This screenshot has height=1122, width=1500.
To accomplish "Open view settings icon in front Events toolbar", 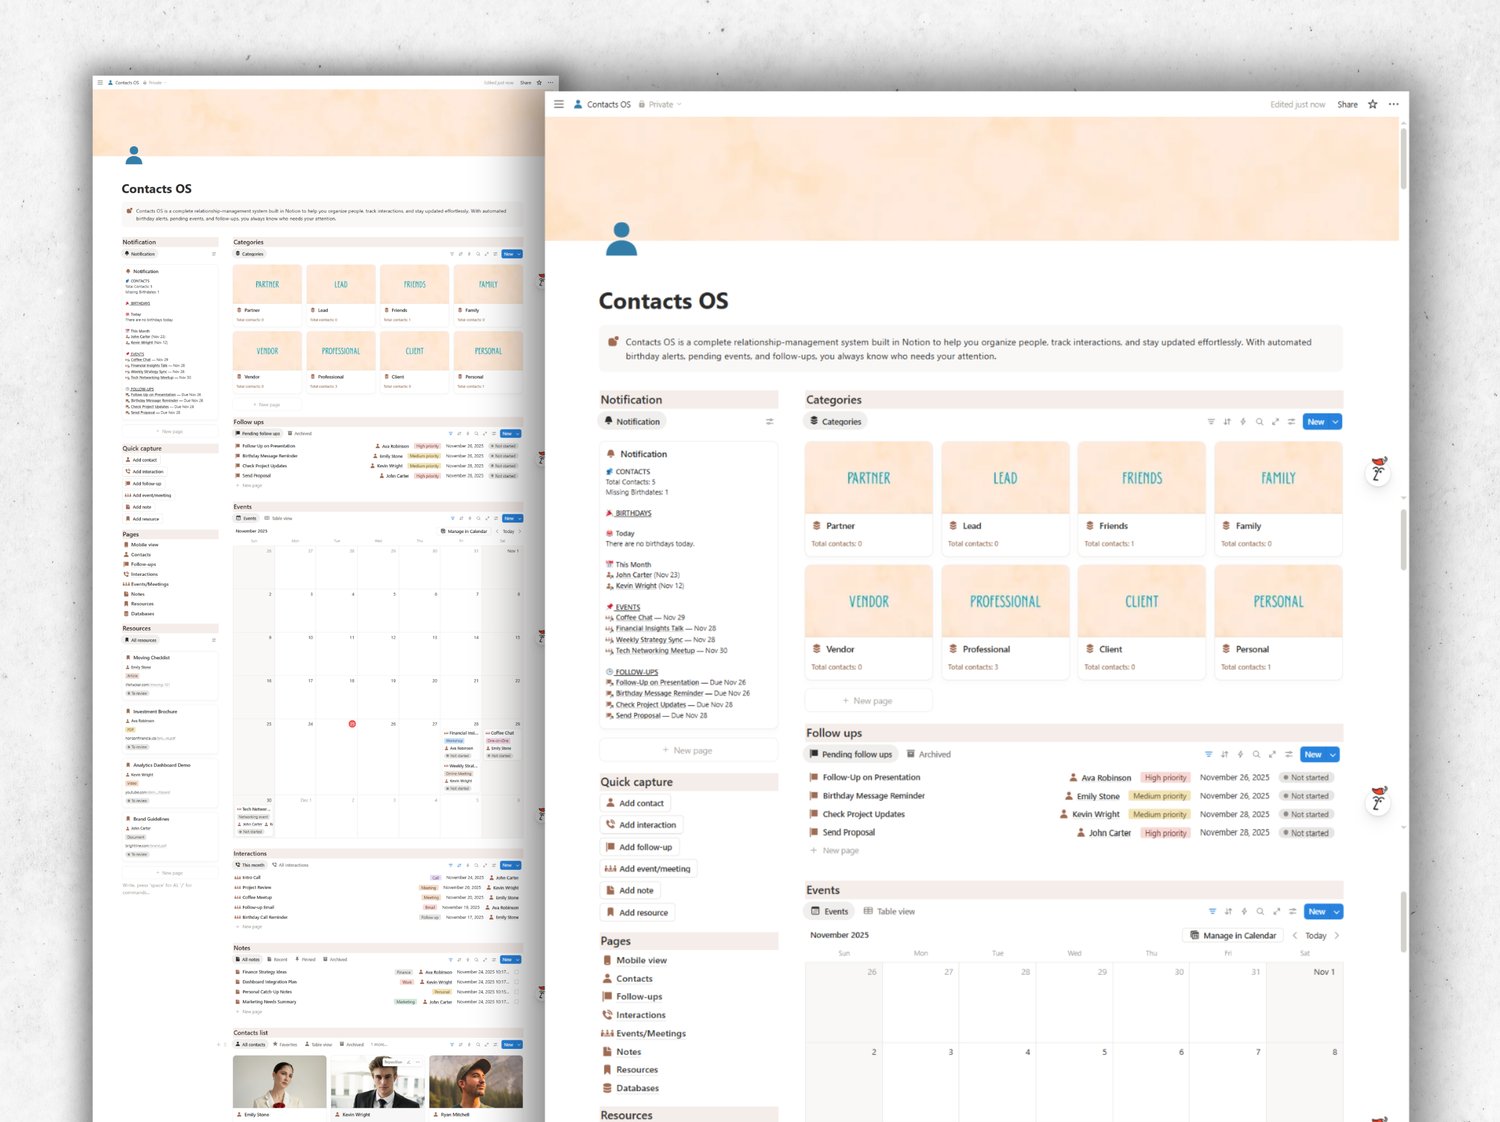I will click(x=1292, y=911).
